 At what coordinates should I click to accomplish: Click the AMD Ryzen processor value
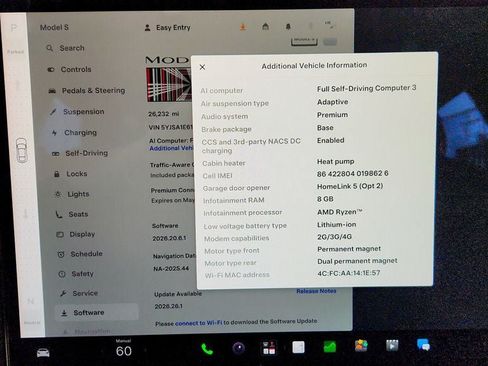(x=340, y=212)
